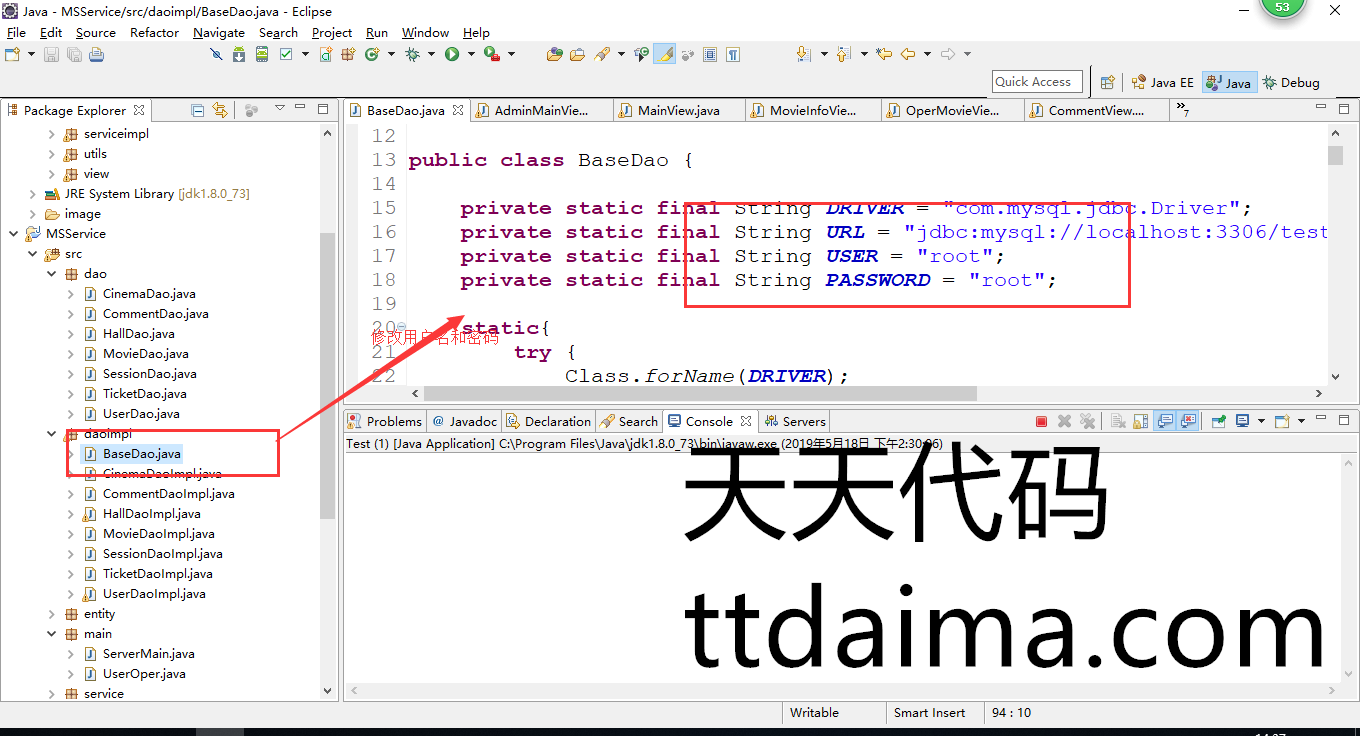Click the Debug bug icon in toolbar
The image size is (1360, 736).
pyautogui.click(x=412, y=54)
